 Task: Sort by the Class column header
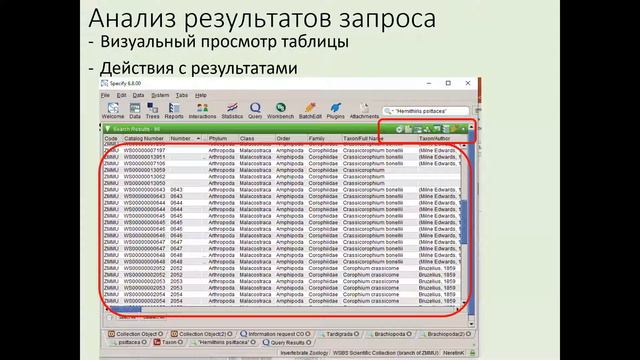(256, 139)
